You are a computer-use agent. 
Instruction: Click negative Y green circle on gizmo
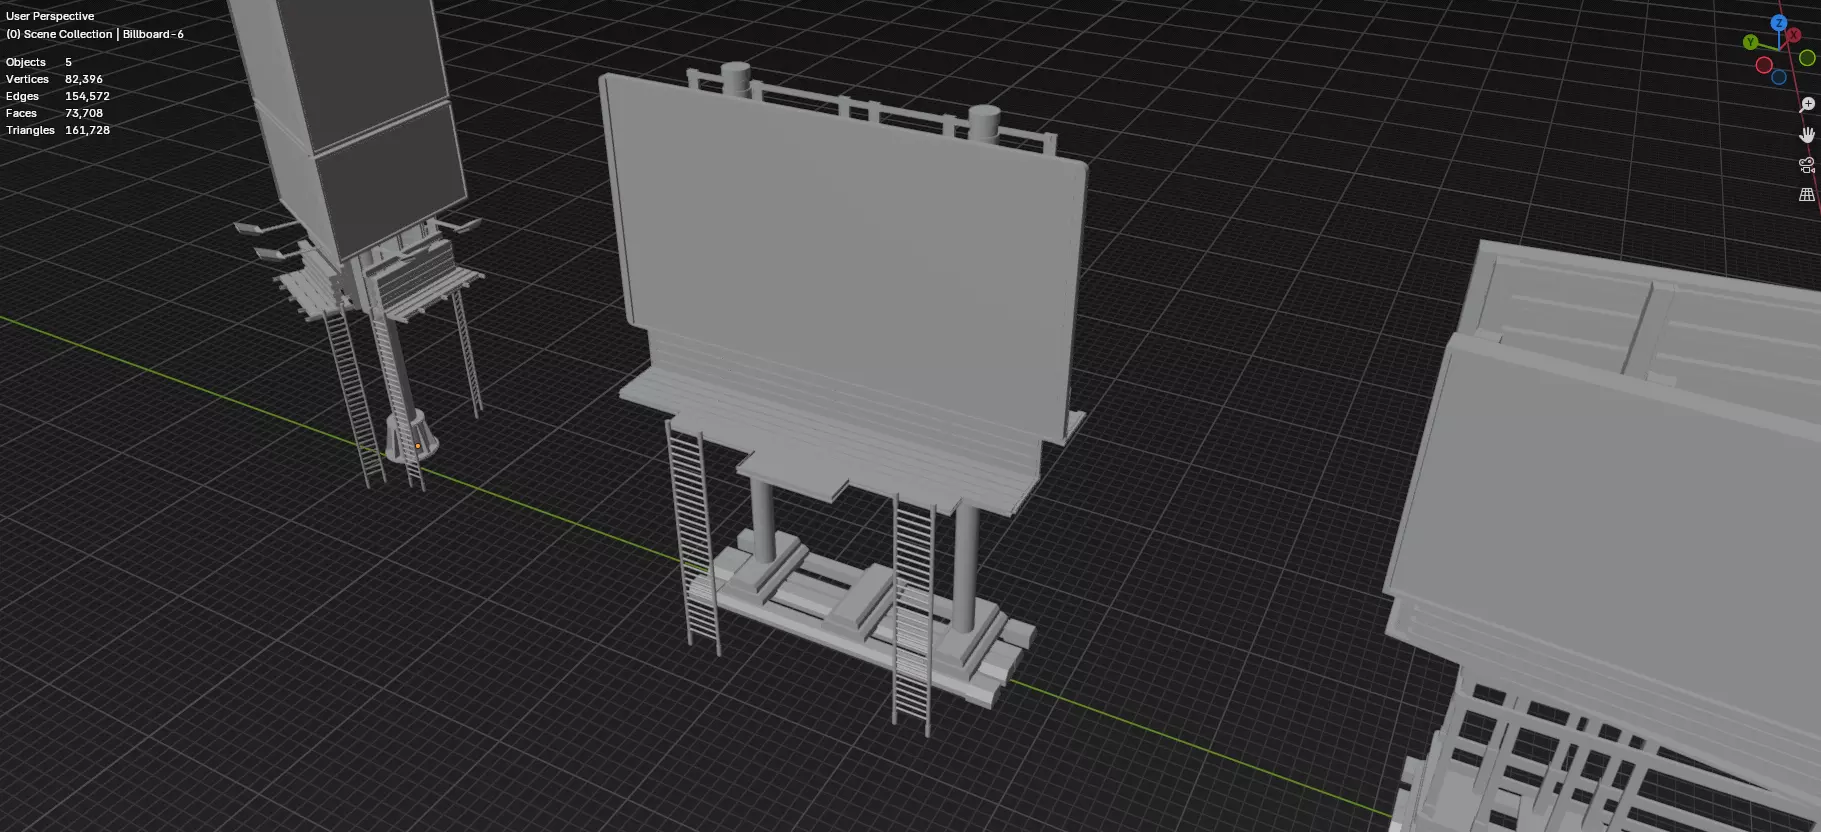point(1807,58)
